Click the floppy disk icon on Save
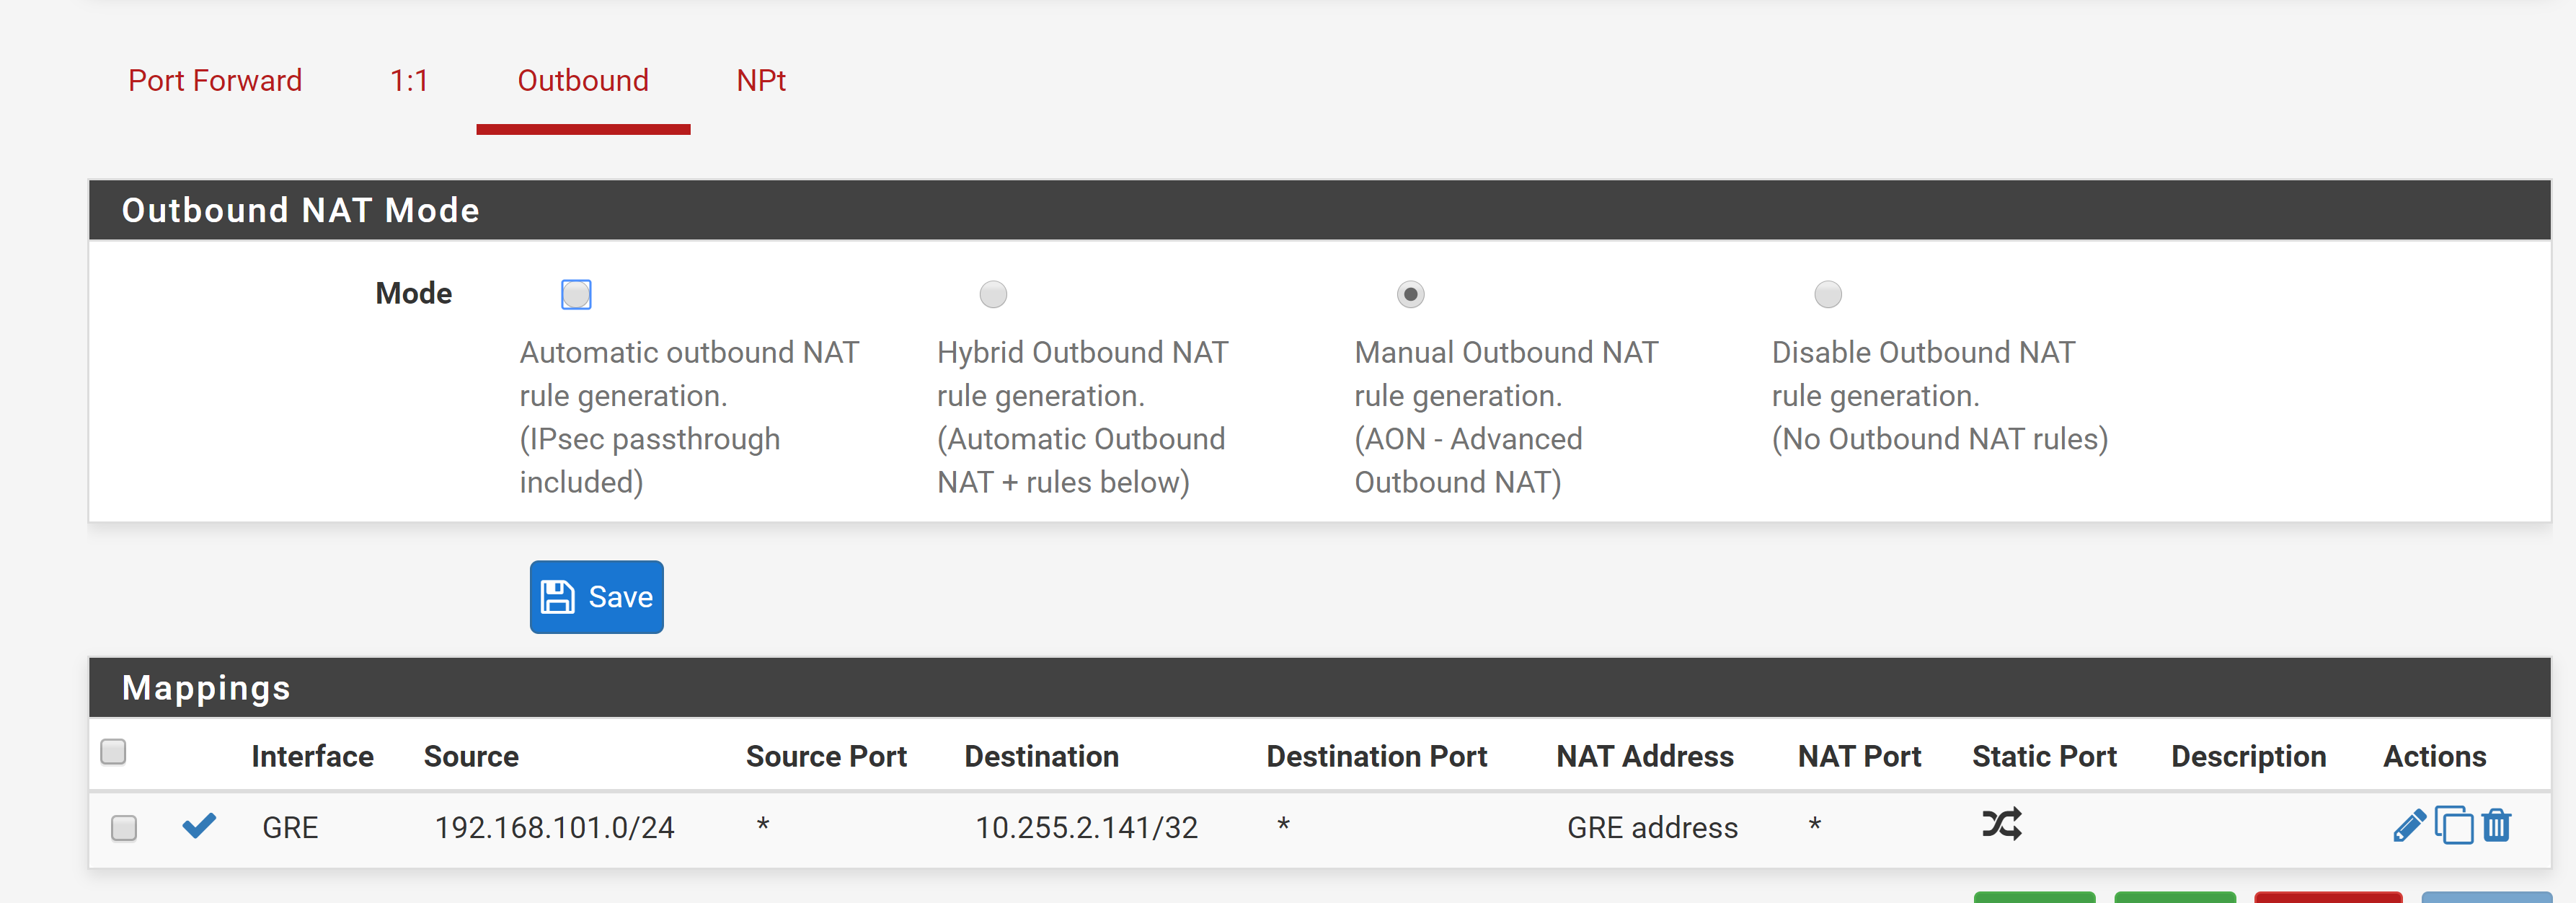Image resolution: width=2576 pixels, height=903 pixels. (x=557, y=597)
